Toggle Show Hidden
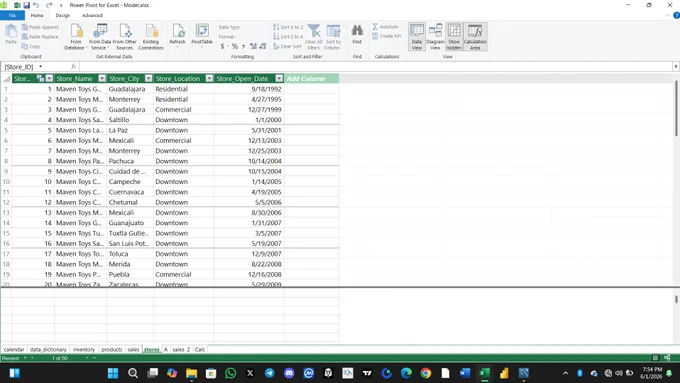 tap(454, 37)
